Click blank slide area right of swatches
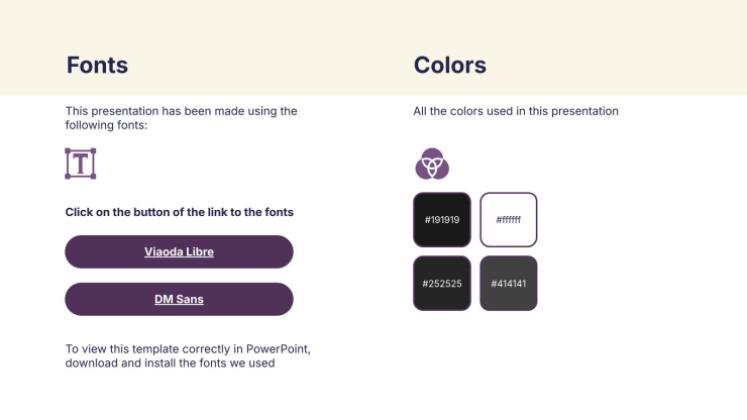Viewport: 747px width, 420px height. (x=640, y=250)
